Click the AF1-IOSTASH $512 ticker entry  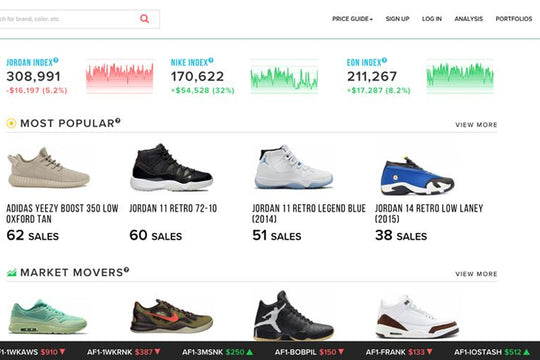pos(492,352)
